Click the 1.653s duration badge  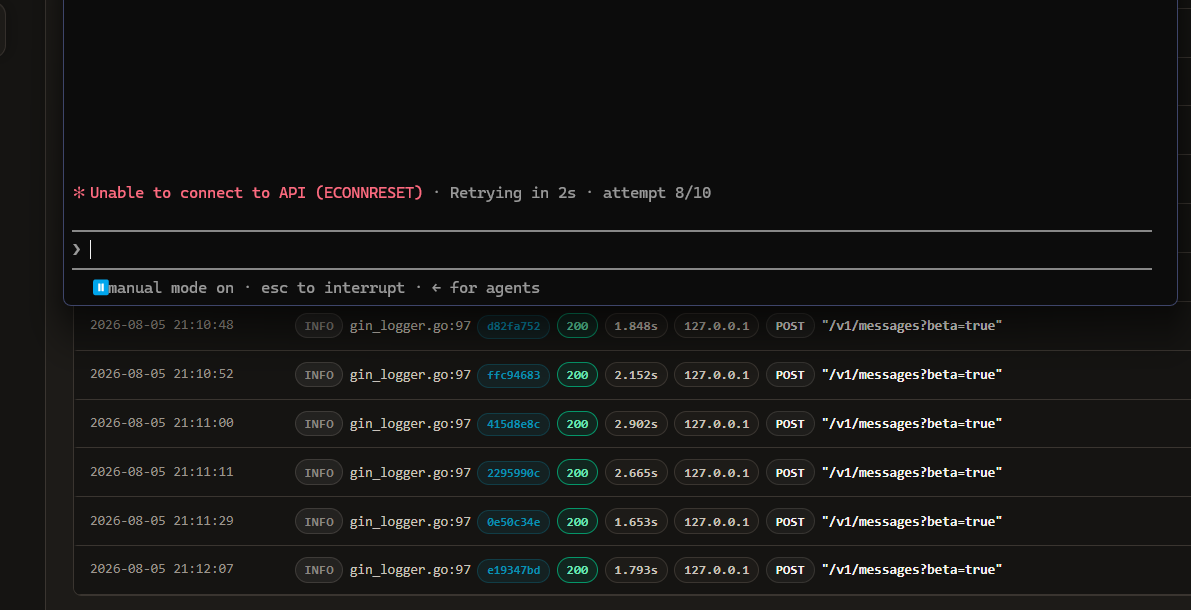pos(637,522)
